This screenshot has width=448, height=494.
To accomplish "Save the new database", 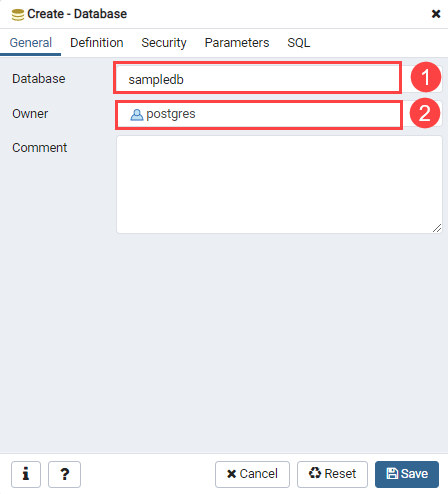I will (x=407, y=474).
